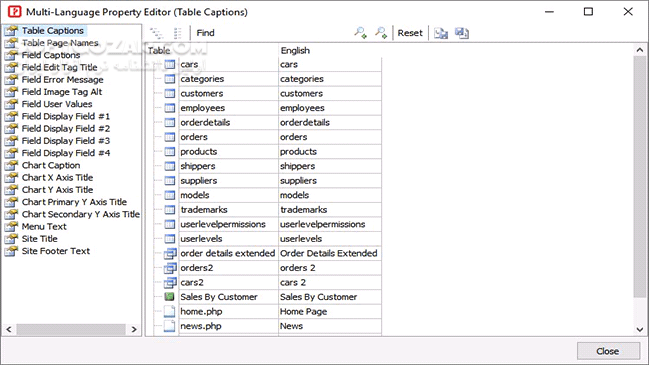
Task: Click the expand all tree icon in toolbar
Action: pos(156,33)
